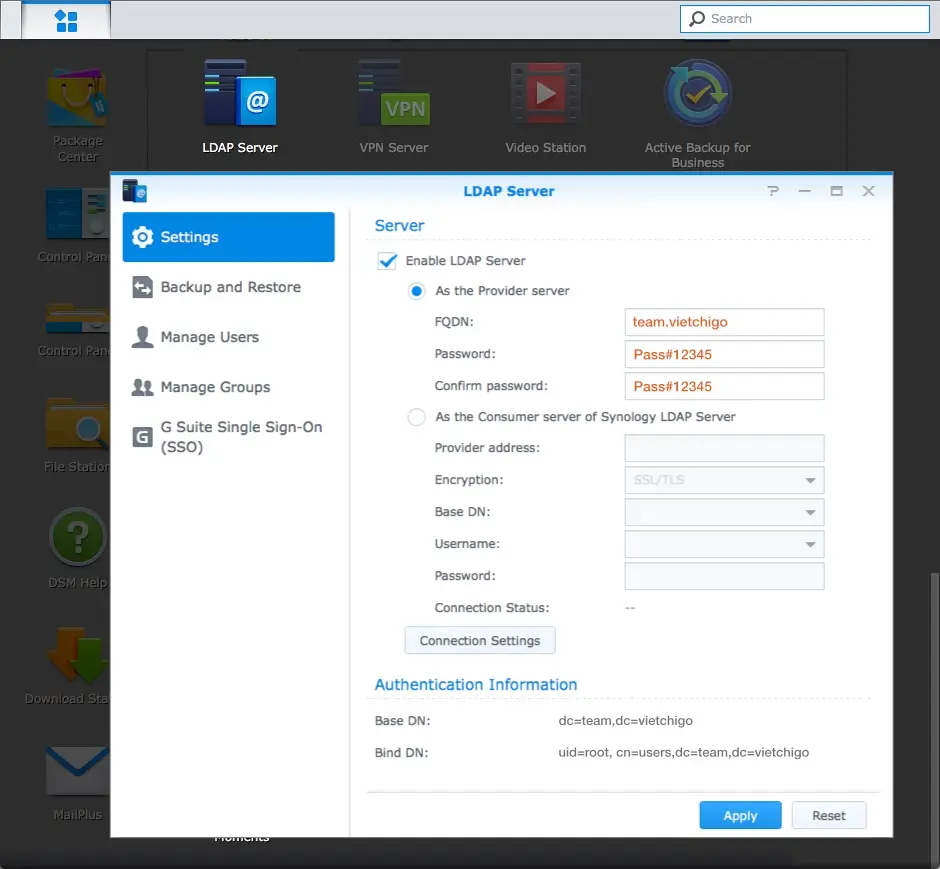Click the consumer Password field at bottom

[724, 576]
